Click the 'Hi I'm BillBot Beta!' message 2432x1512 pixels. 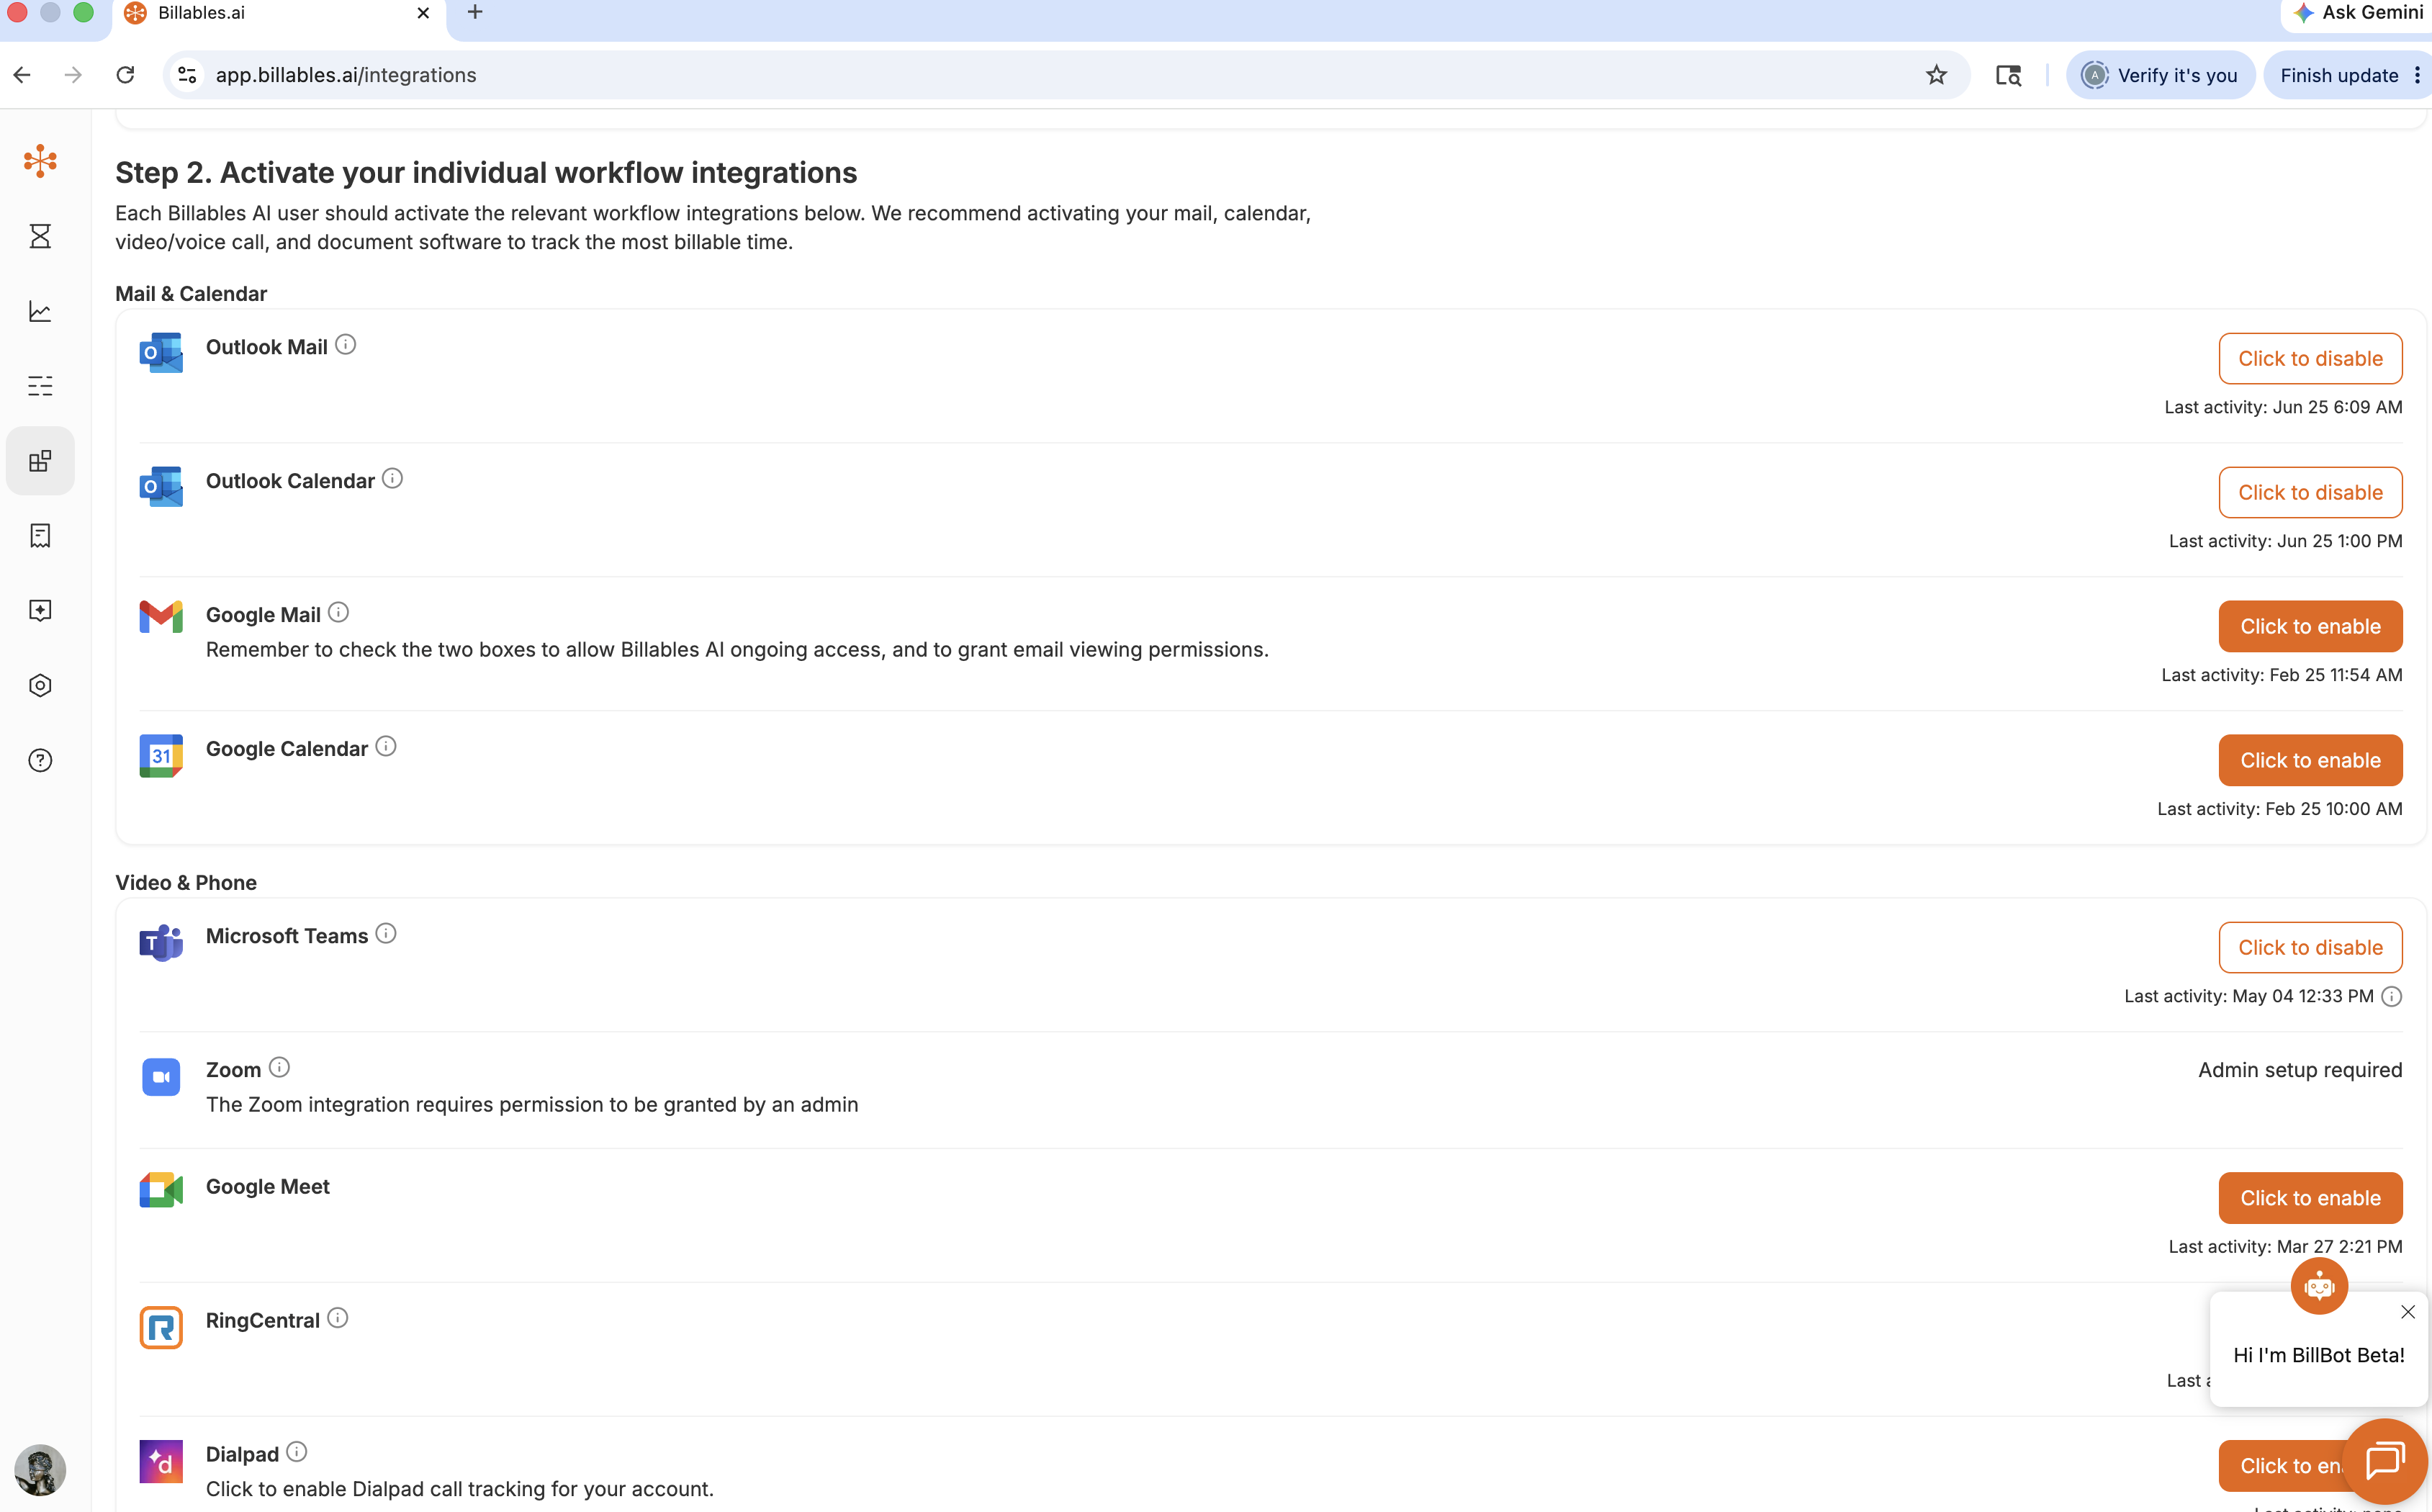click(x=2319, y=1355)
